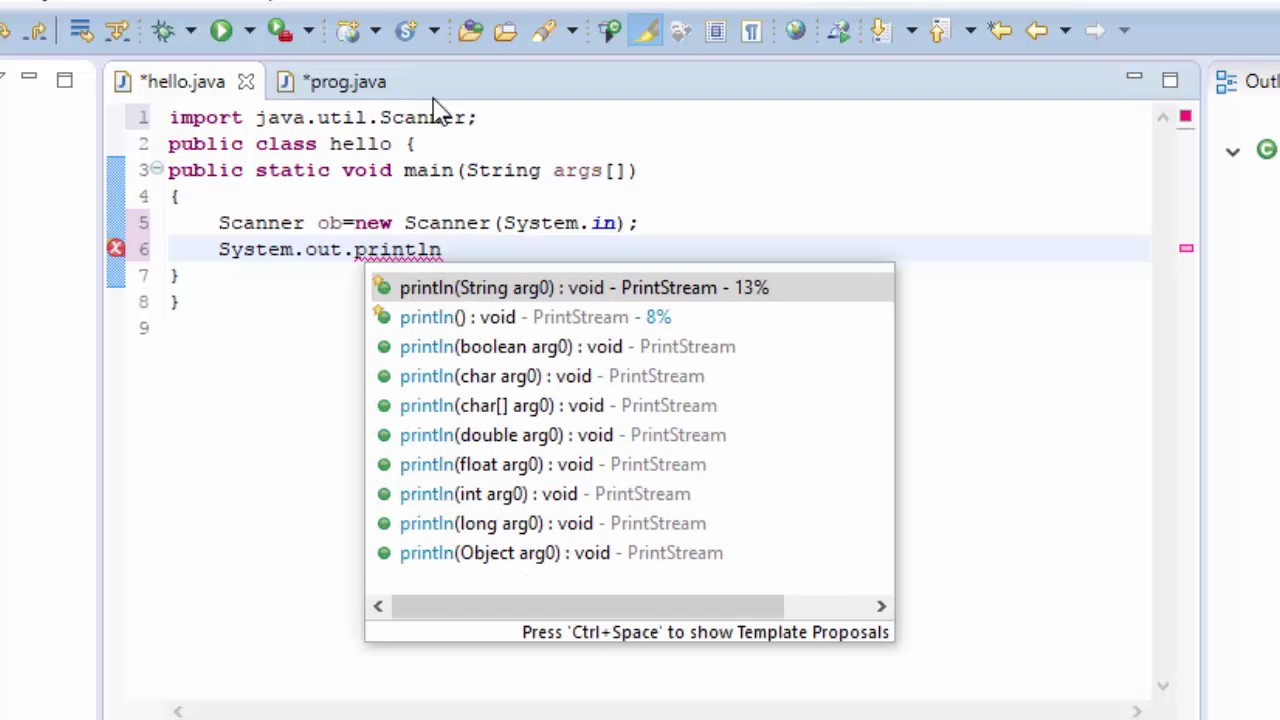Select println(int arg0) proposal
Screen dimensions: 1280x720
click(x=630, y=494)
